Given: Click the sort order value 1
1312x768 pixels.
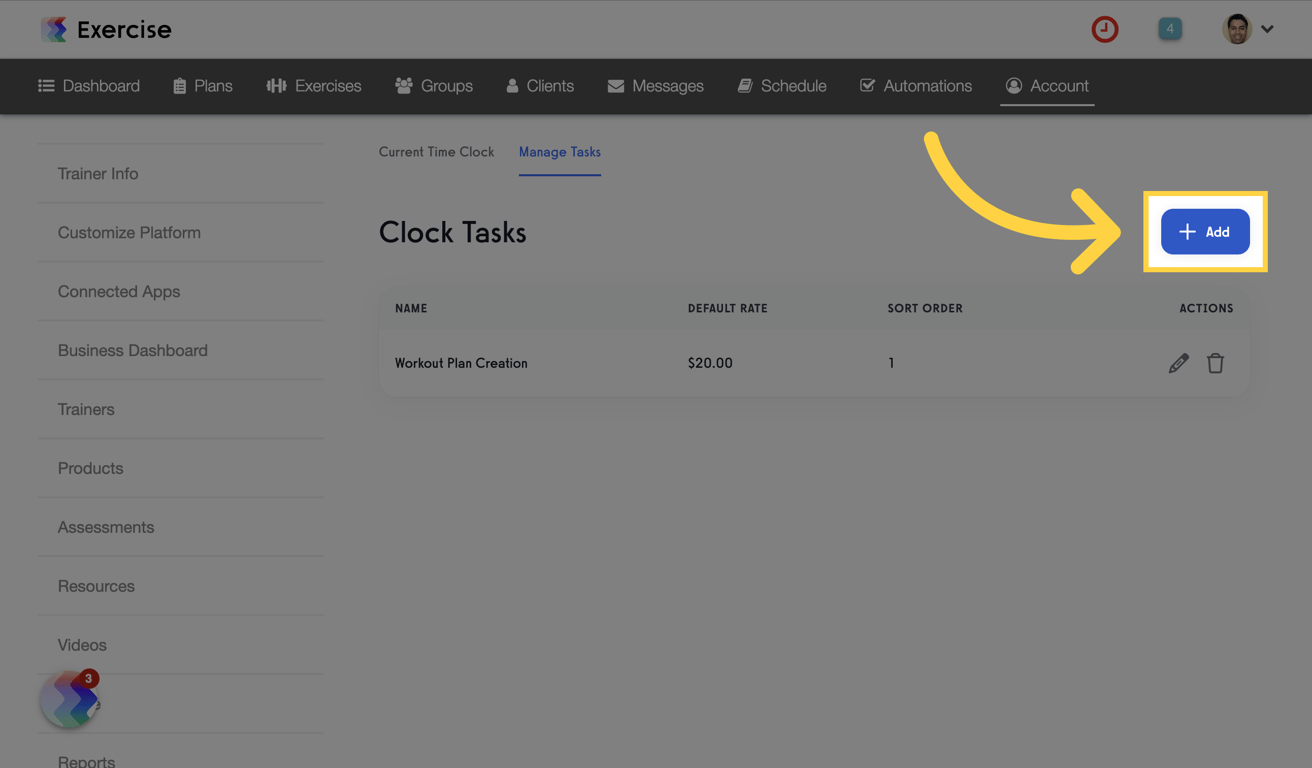Looking at the screenshot, I should point(891,363).
